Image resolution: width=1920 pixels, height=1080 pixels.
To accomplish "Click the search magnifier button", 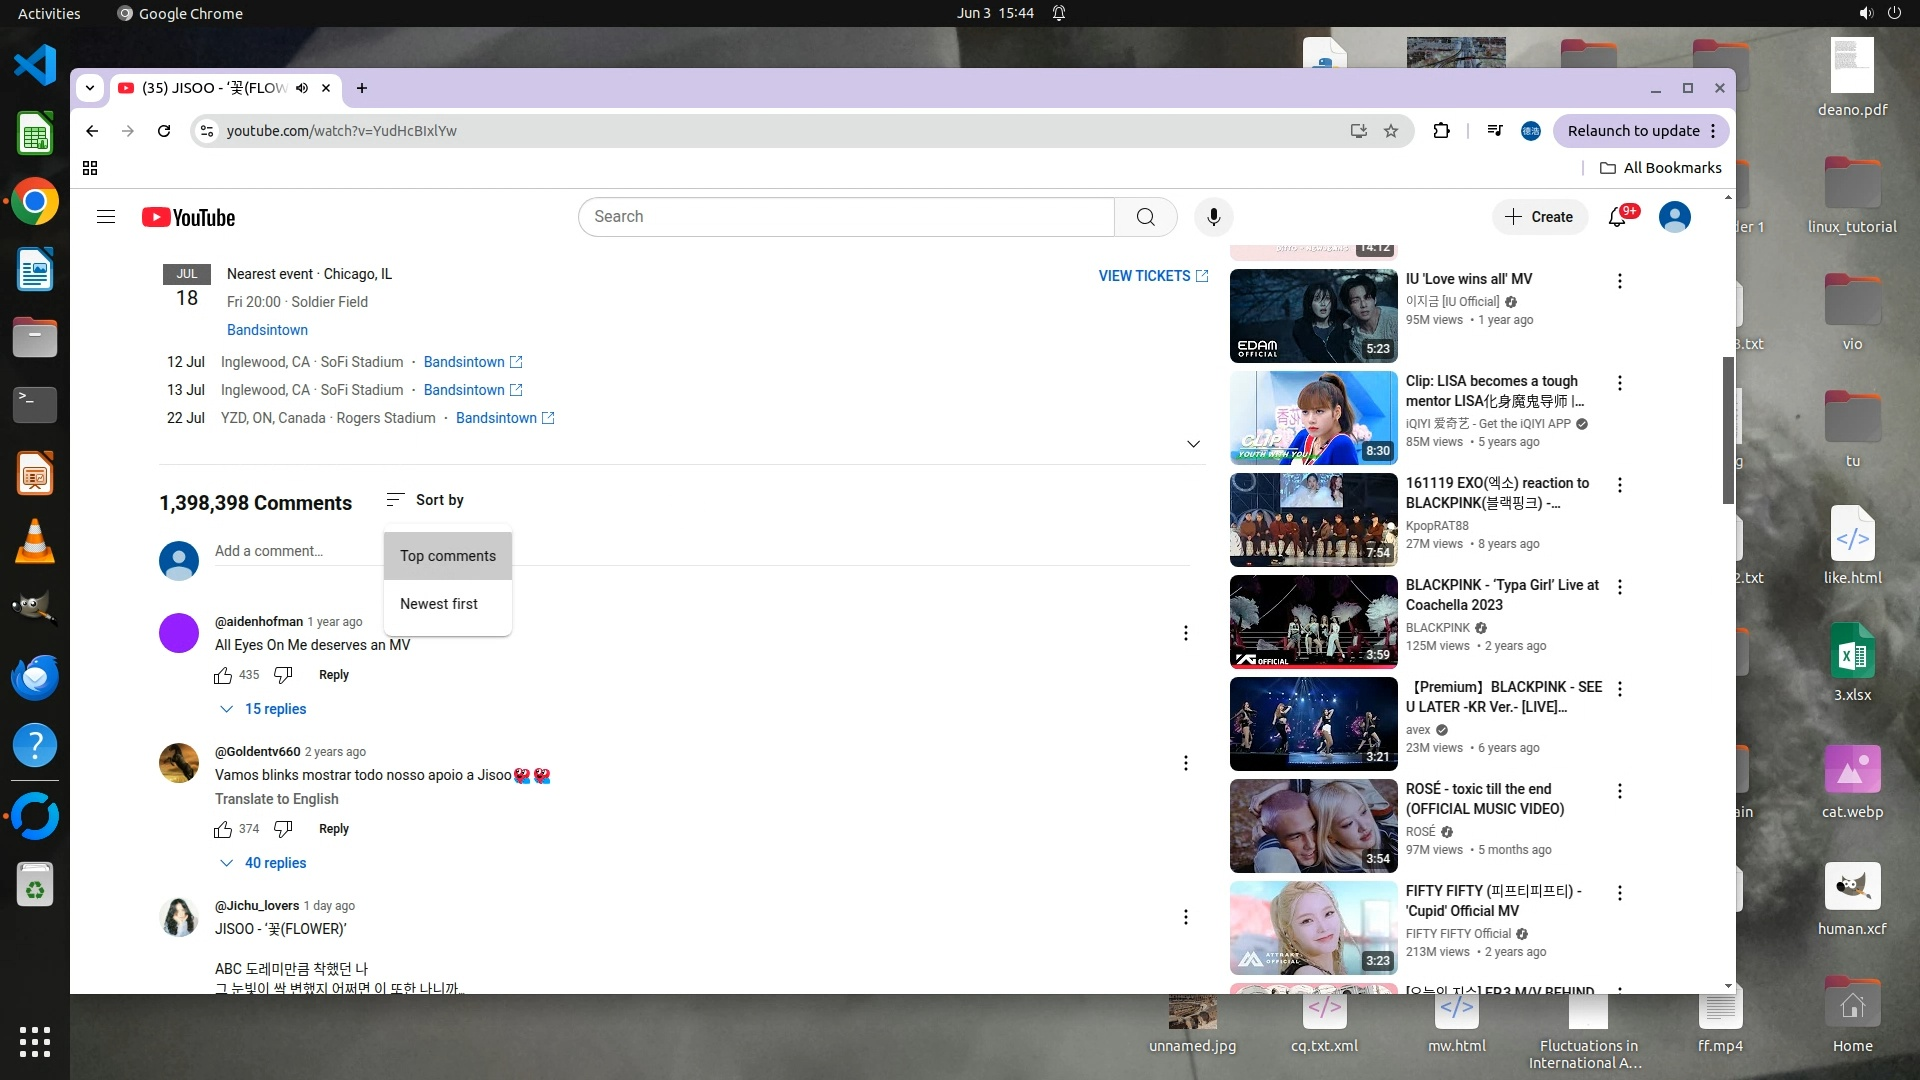I will (x=1146, y=217).
